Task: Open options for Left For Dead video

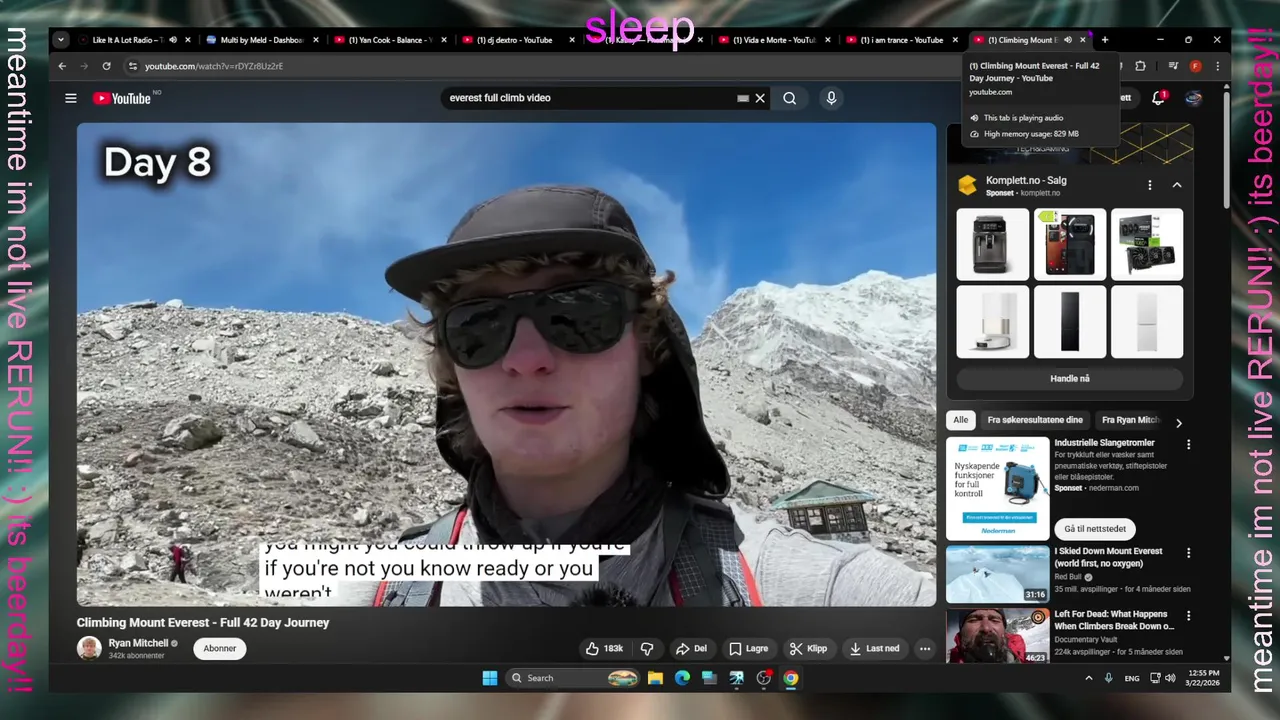Action: [x=1189, y=615]
